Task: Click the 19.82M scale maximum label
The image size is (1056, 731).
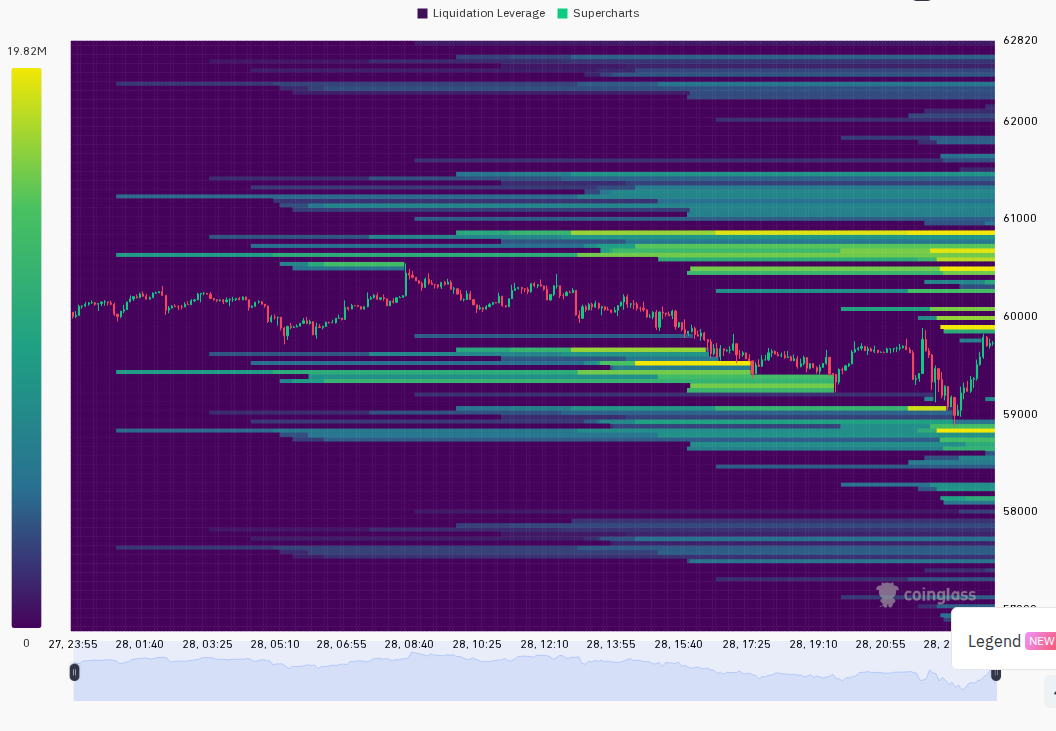Action: point(27,51)
